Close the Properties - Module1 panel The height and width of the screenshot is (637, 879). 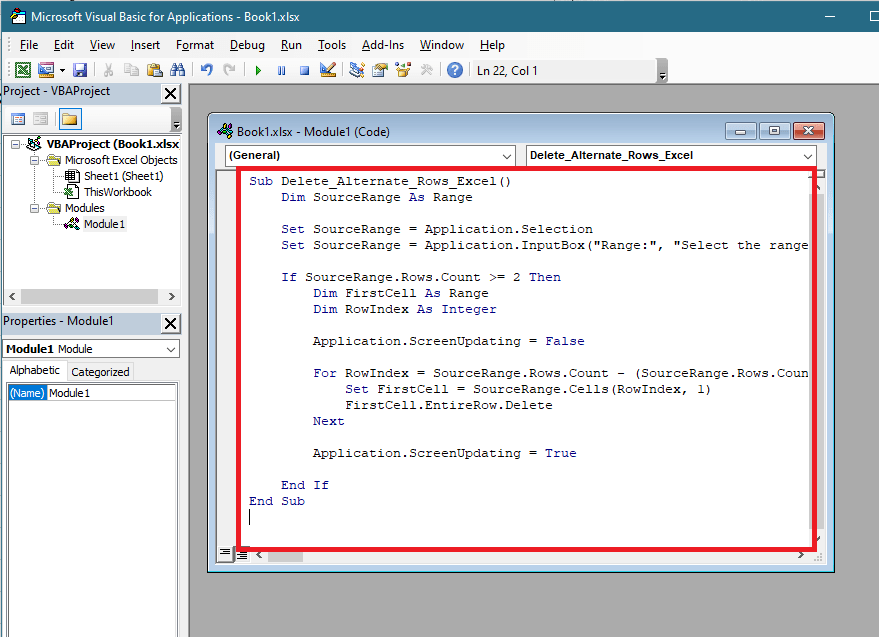(170, 324)
